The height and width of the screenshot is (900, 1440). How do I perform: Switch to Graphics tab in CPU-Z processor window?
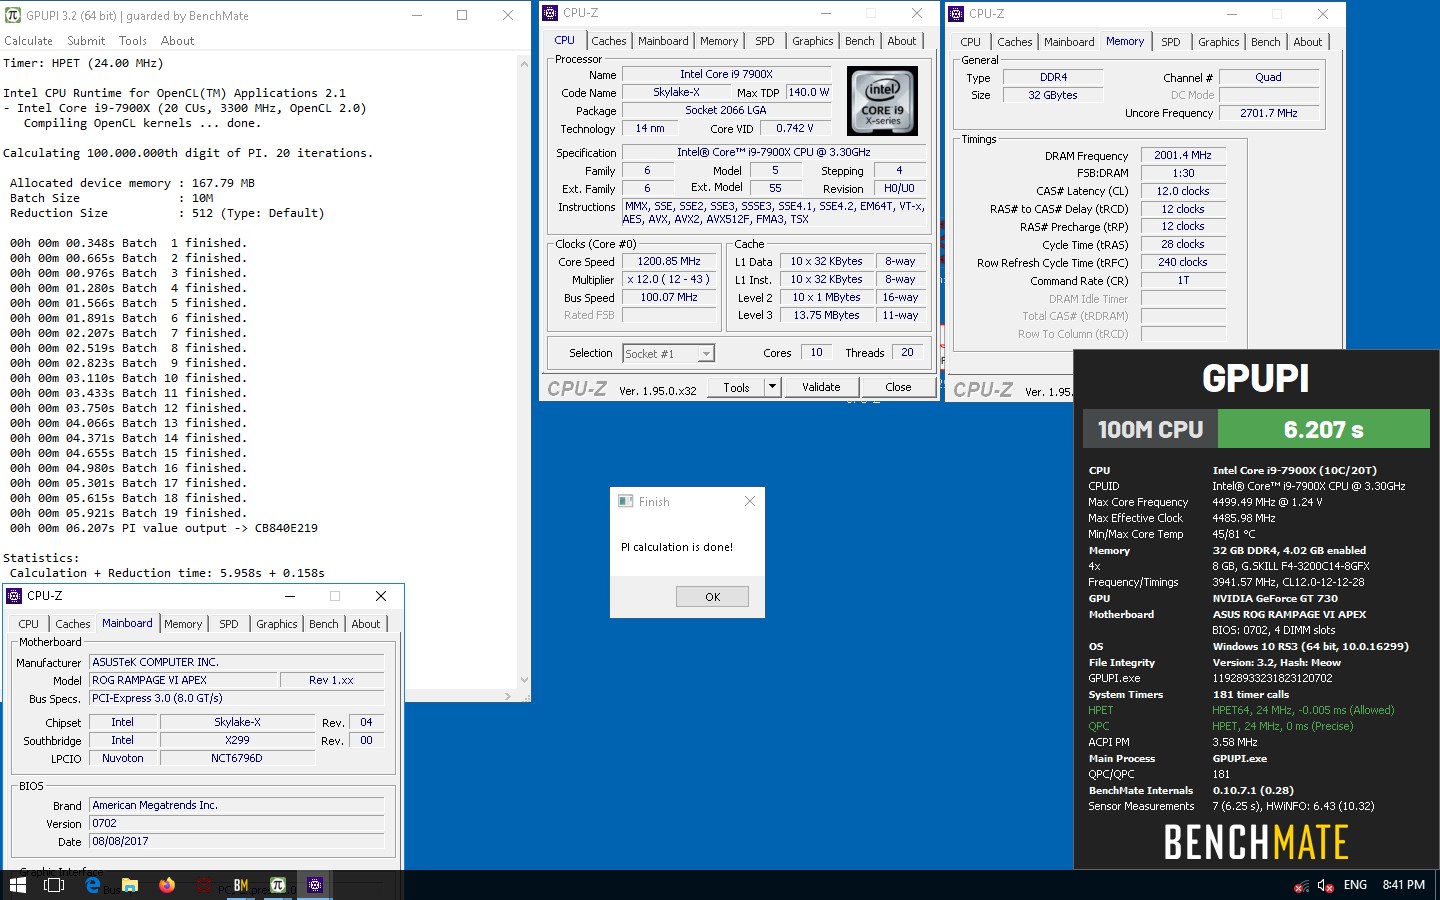[813, 41]
